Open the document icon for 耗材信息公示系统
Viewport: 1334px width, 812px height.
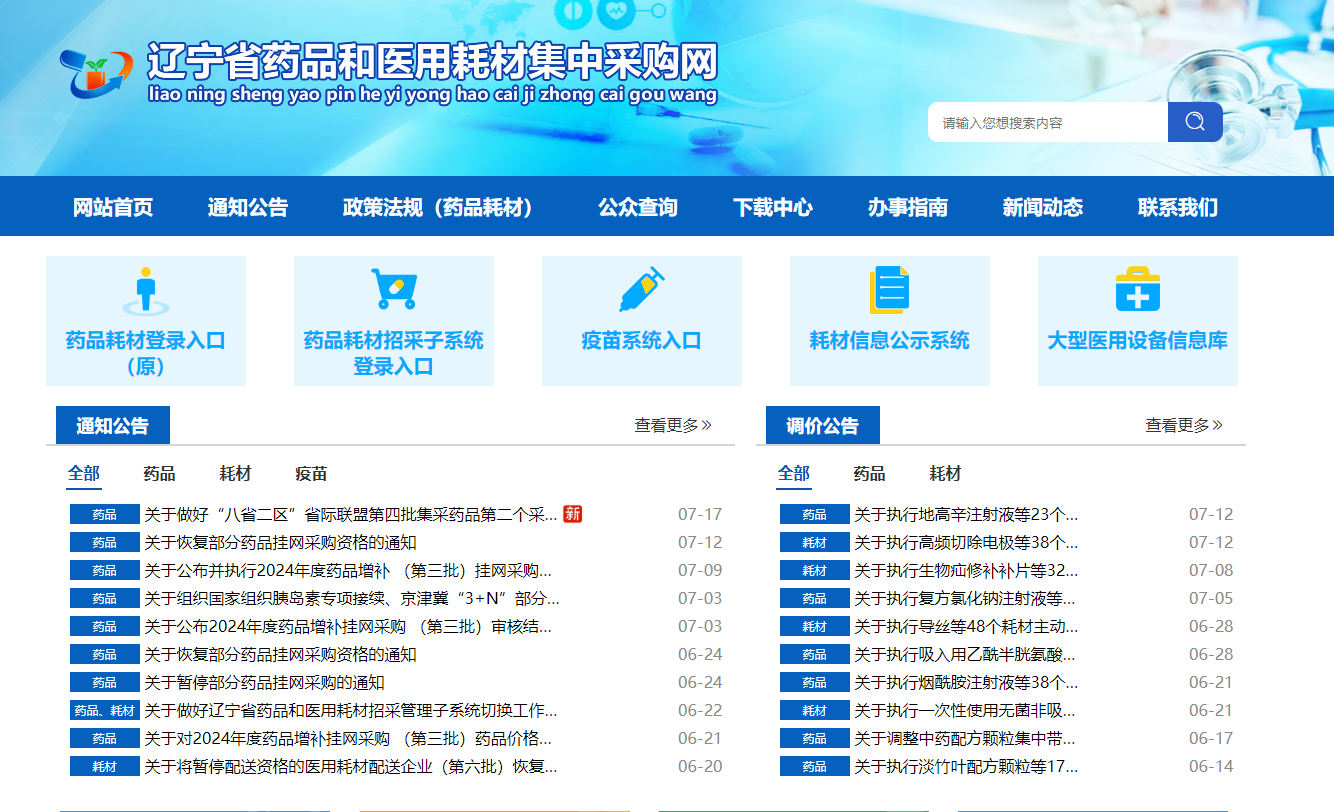889,288
